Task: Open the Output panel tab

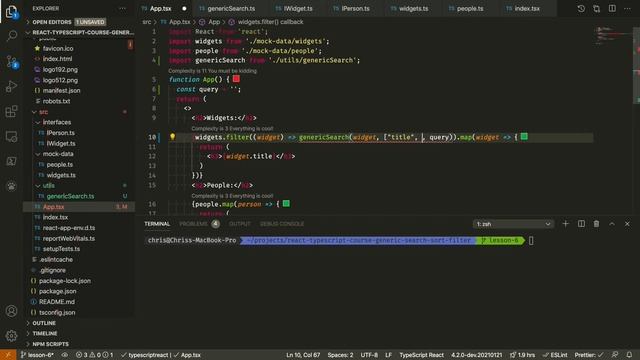Action: [240, 224]
